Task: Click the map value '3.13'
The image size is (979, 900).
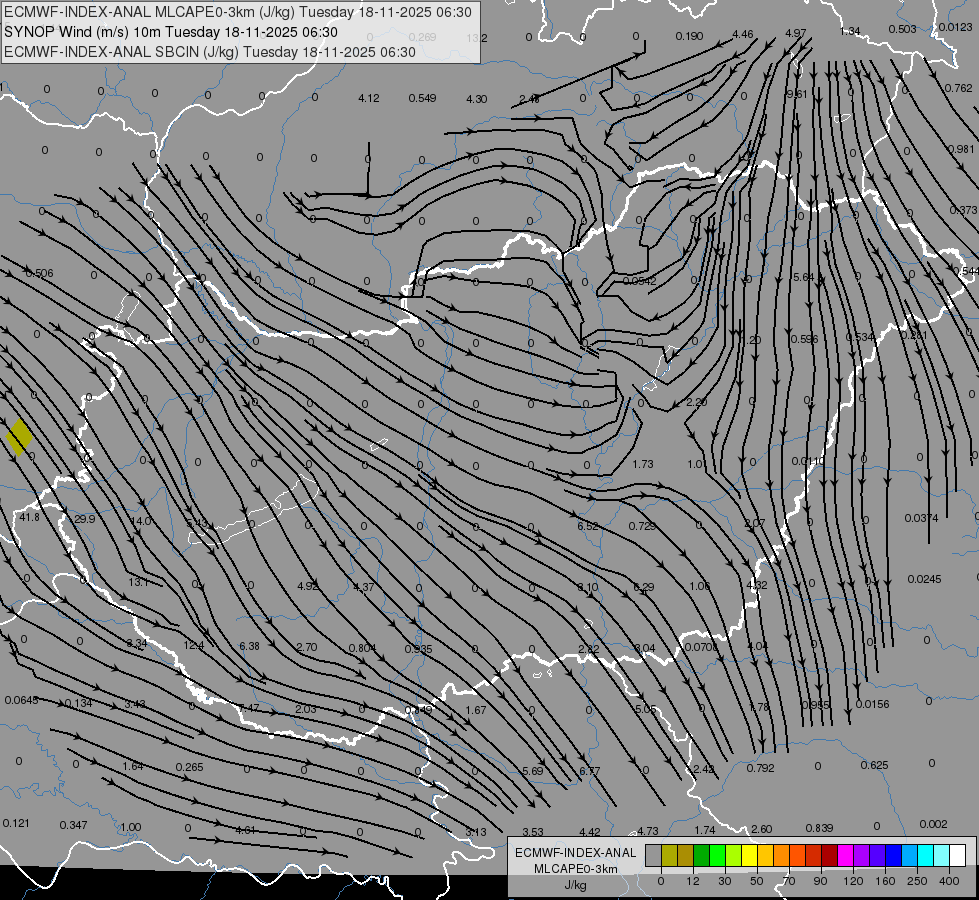Action: (x=476, y=832)
